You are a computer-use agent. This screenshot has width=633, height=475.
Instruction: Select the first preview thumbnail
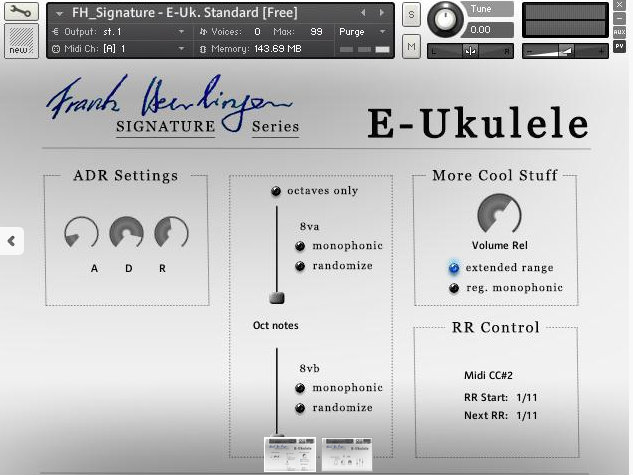click(x=290, y=454)
